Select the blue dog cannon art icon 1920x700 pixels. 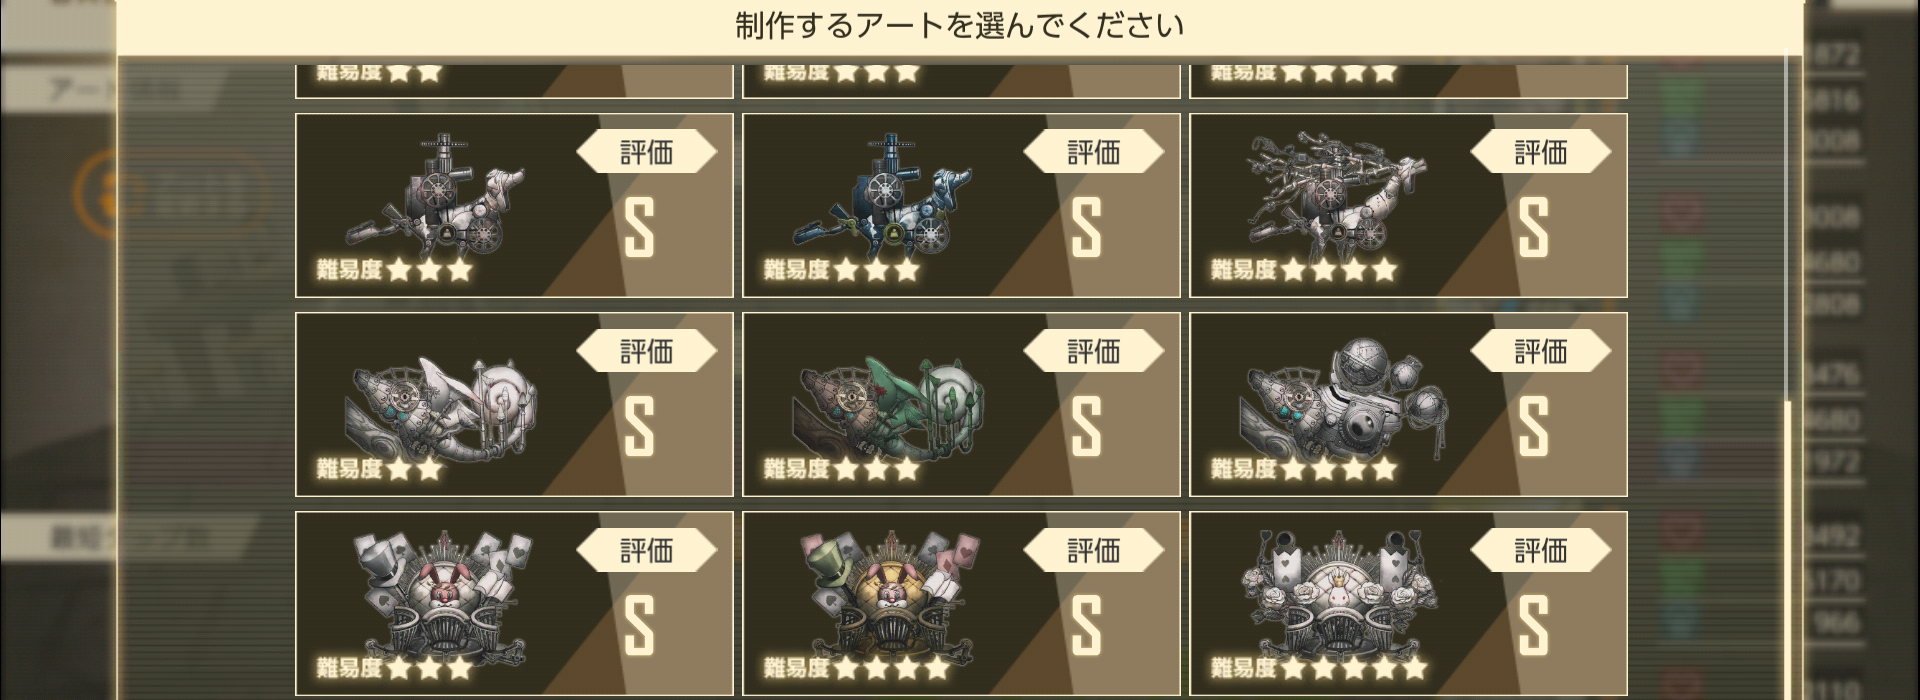[x=882, y=193]
